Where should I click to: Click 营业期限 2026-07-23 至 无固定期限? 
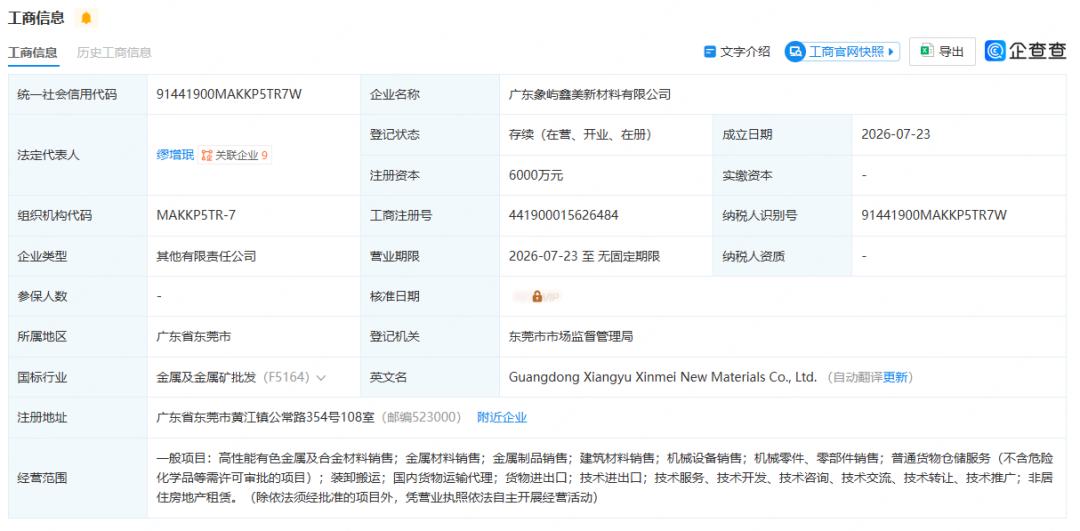[x=584, y=256]
